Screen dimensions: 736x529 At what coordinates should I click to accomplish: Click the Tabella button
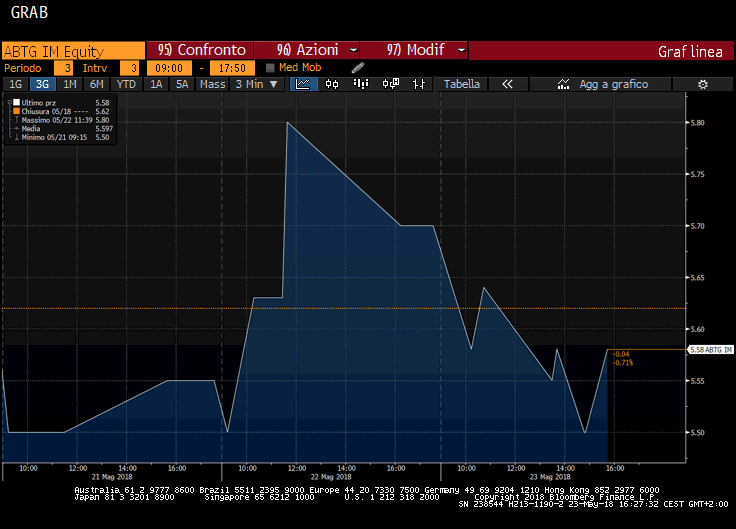pyautogui.click(x=462, y=84)
